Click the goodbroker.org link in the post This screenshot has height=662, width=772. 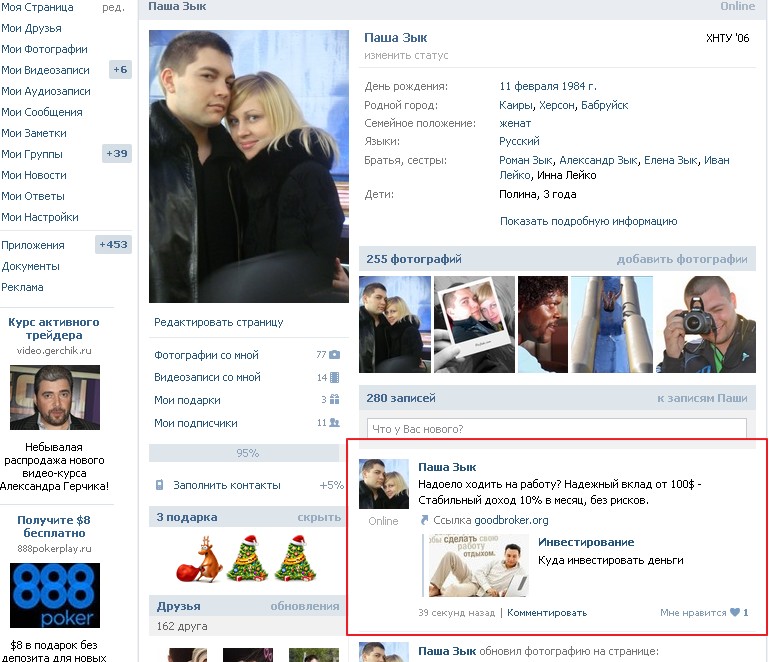tap(511, 520)
